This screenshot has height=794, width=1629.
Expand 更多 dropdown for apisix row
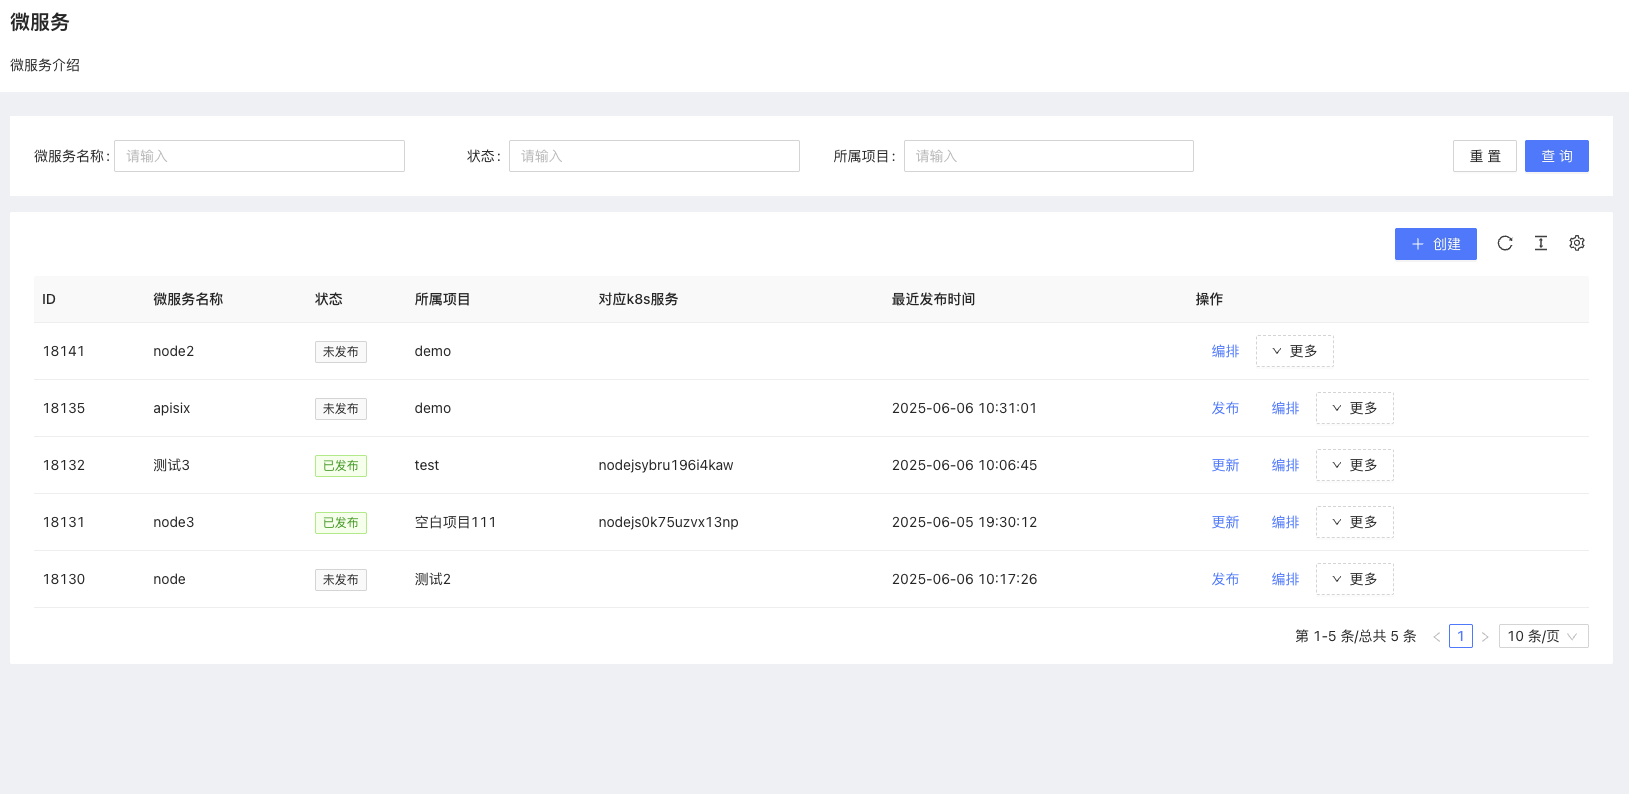point(1355,408)
